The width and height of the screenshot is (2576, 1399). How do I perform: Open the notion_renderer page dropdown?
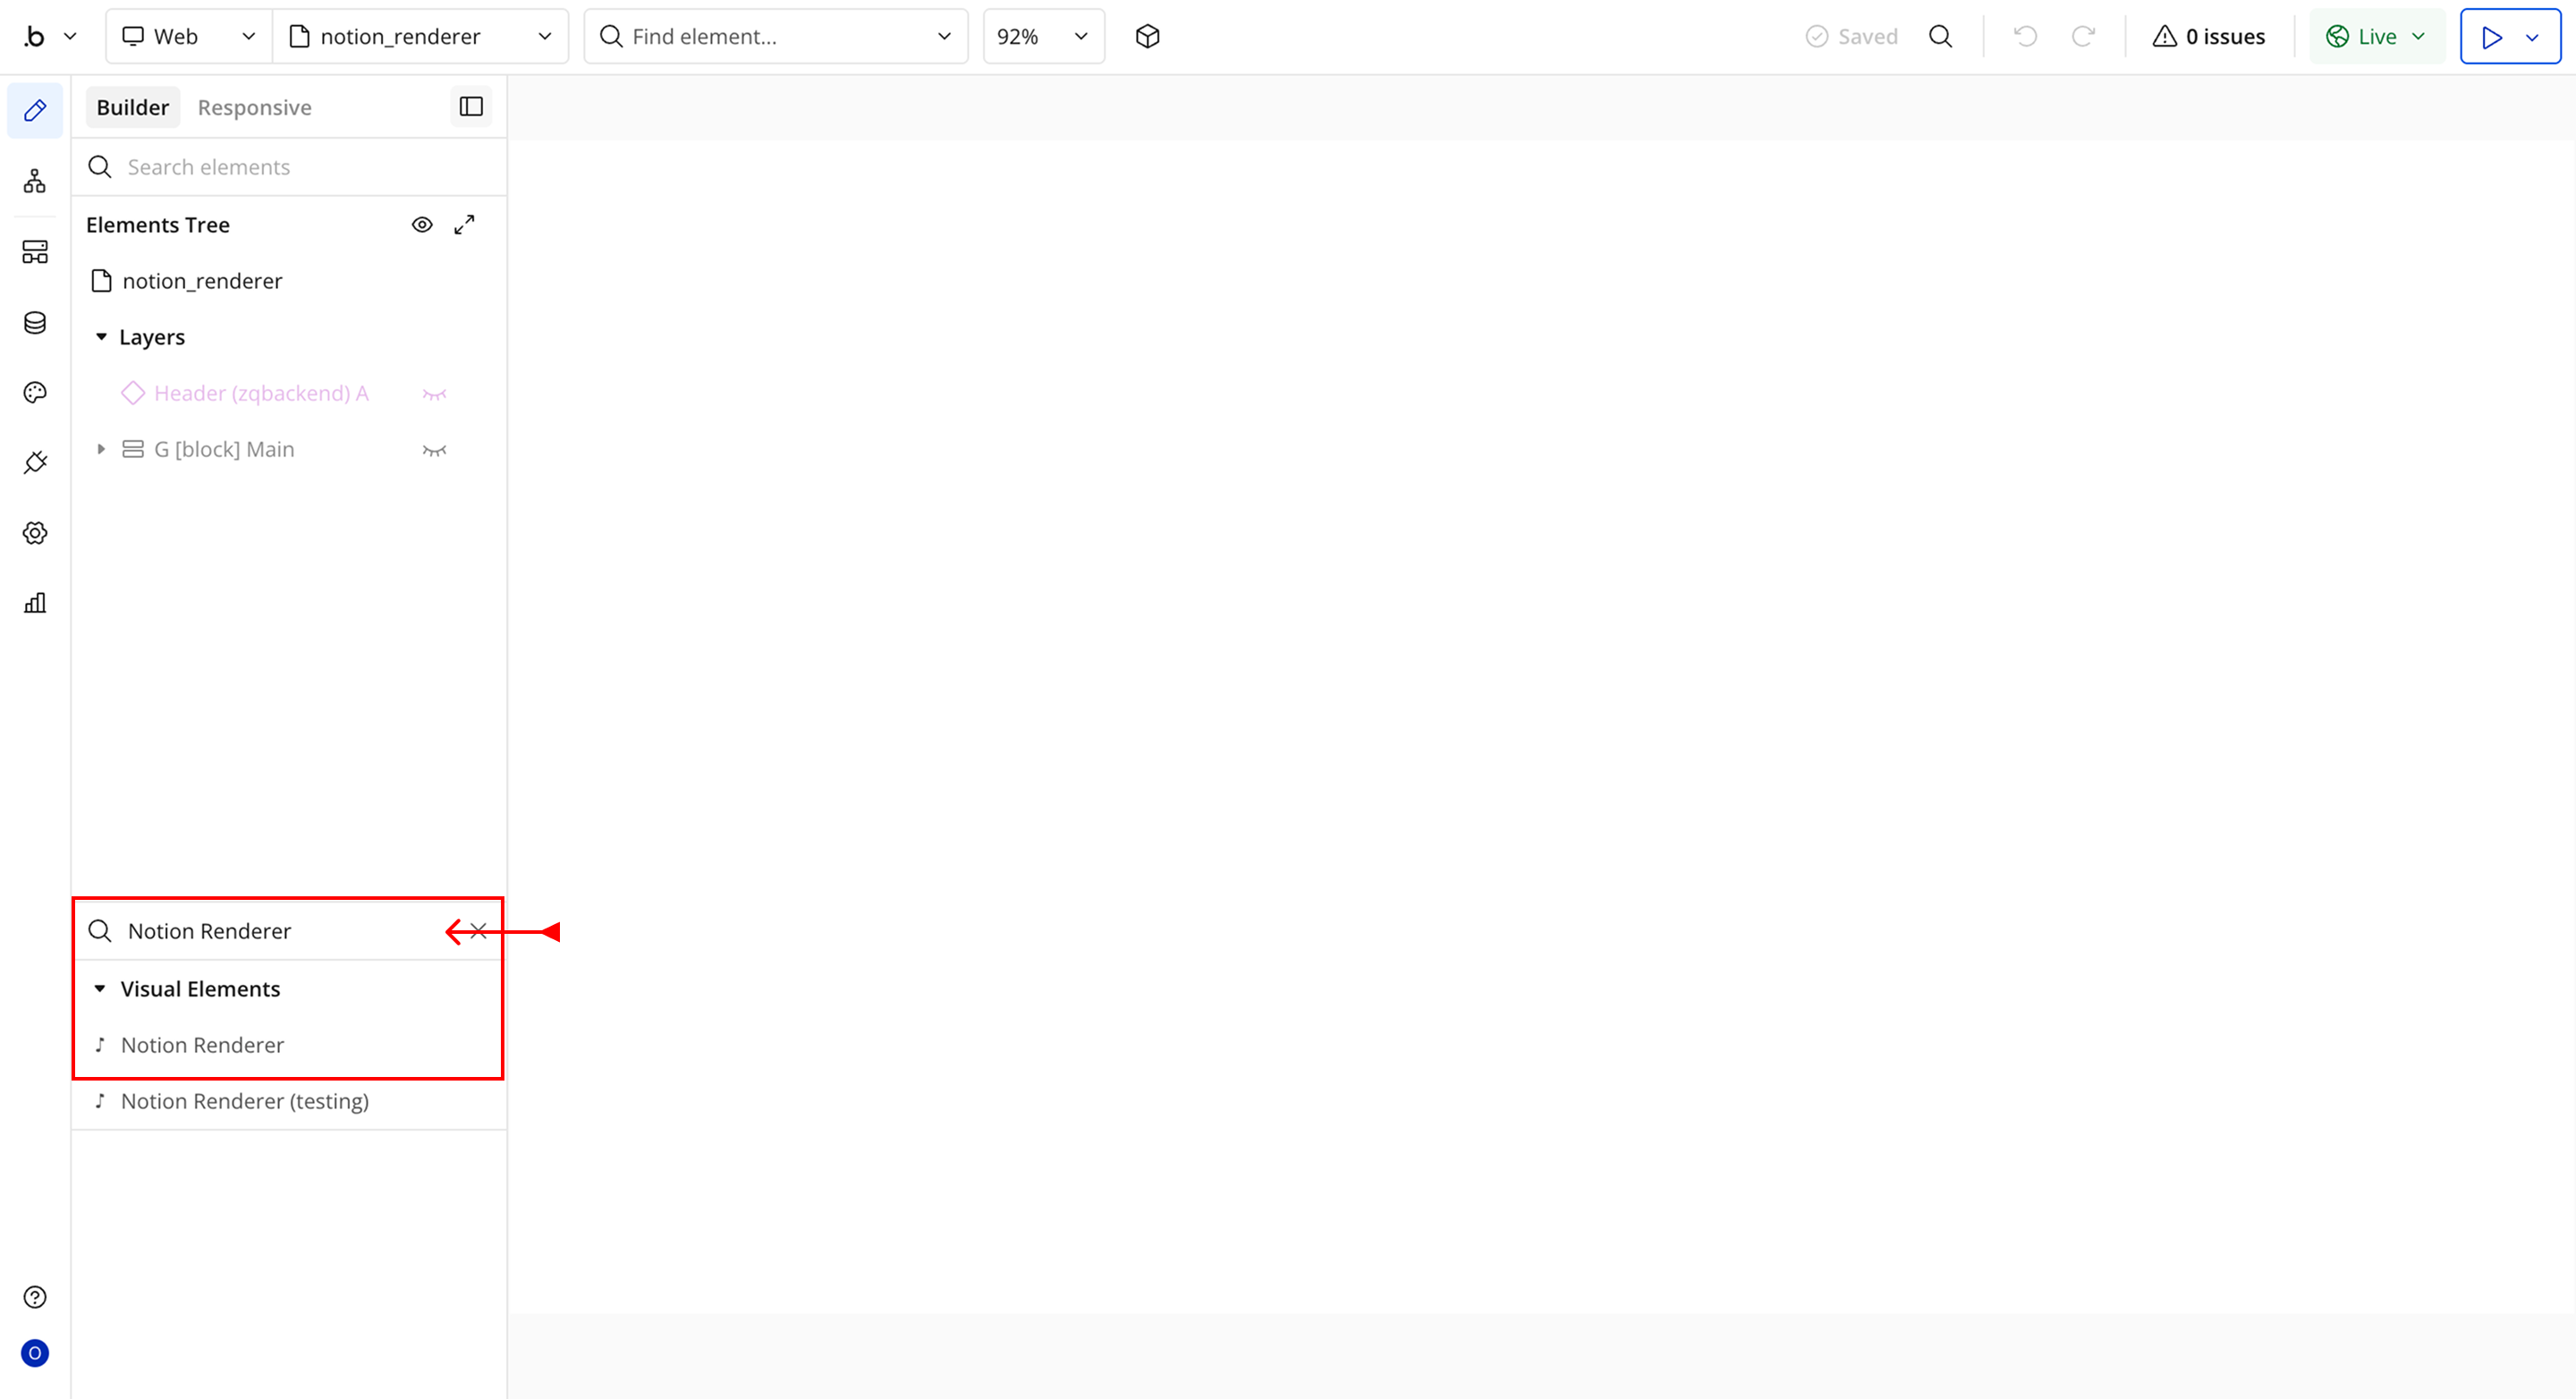tap(420, 37)
